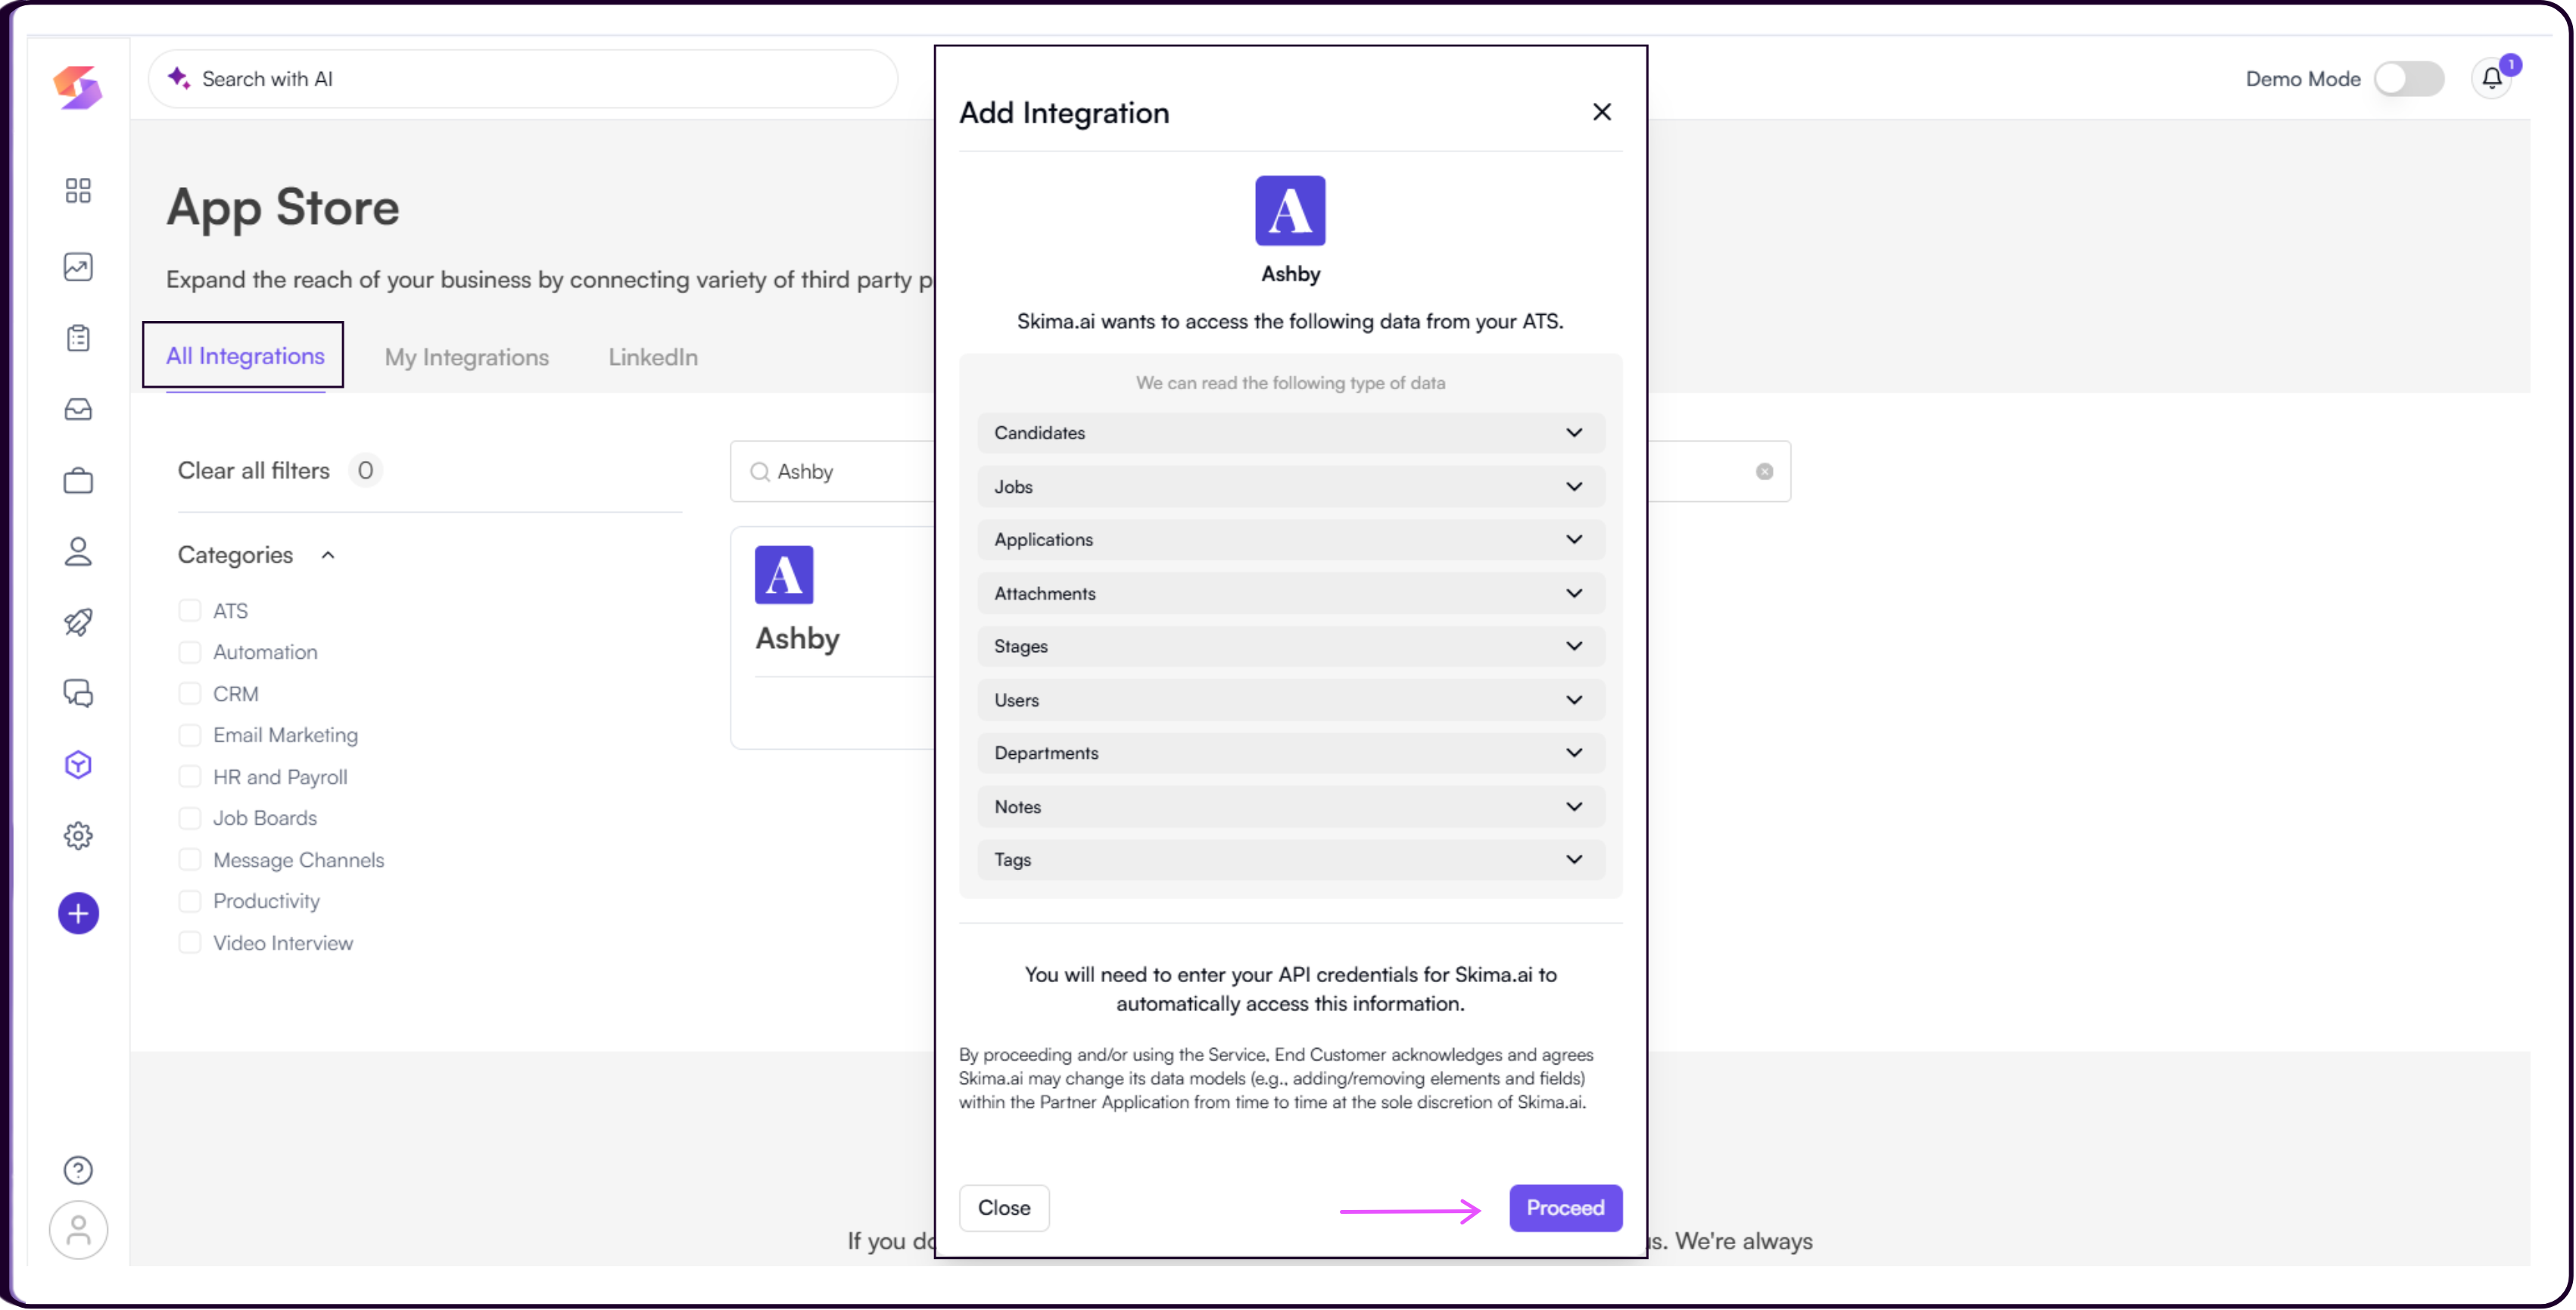Open the dashboard grid icon in sidebar
Screen dimensions: 2576x1310
(78, 190)
